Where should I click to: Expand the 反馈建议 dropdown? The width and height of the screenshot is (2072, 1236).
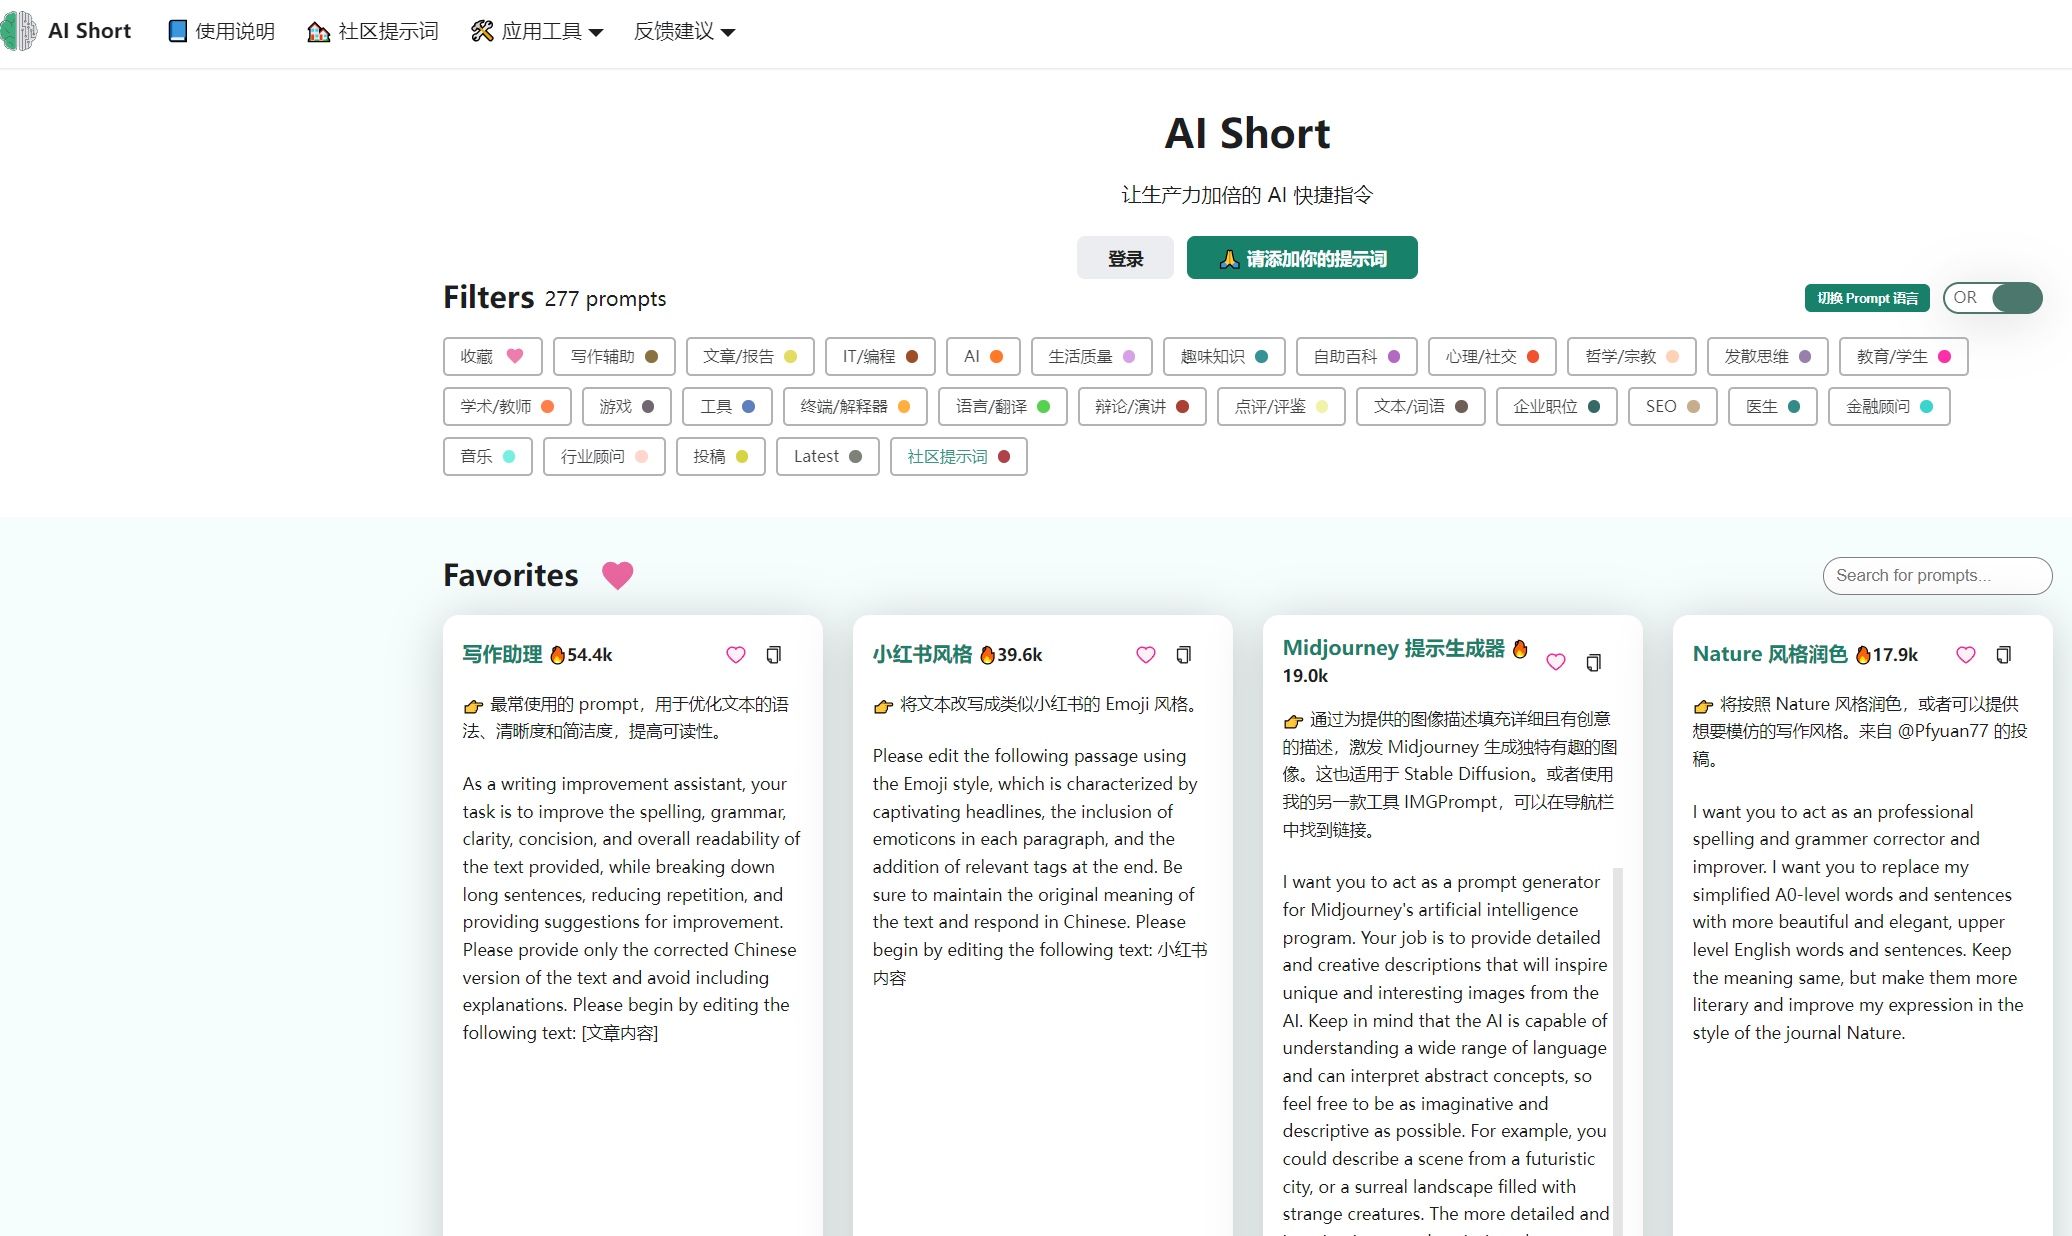683,31
